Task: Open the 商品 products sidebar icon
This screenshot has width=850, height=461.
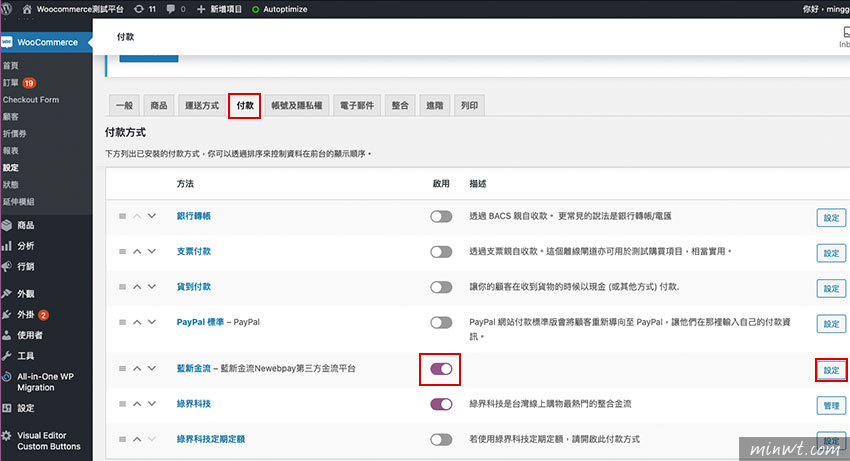Action: click(x=7, y=225)
